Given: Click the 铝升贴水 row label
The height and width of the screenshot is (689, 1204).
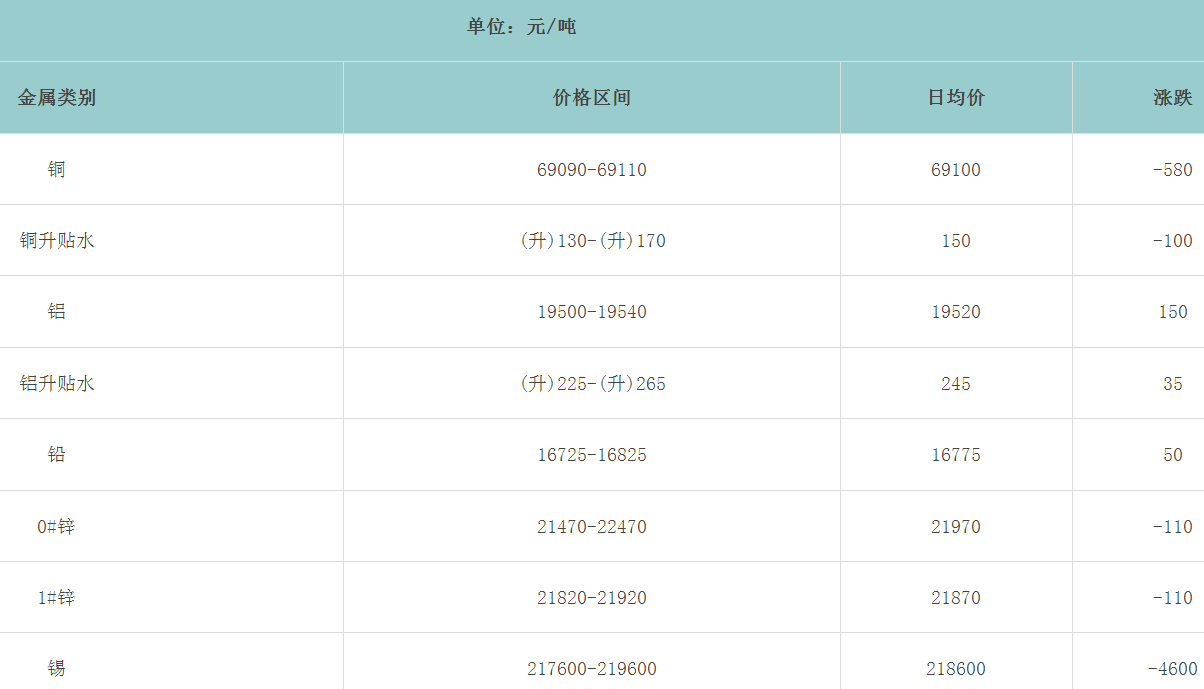Looking at the screenshot, I should tap(57, 384).
